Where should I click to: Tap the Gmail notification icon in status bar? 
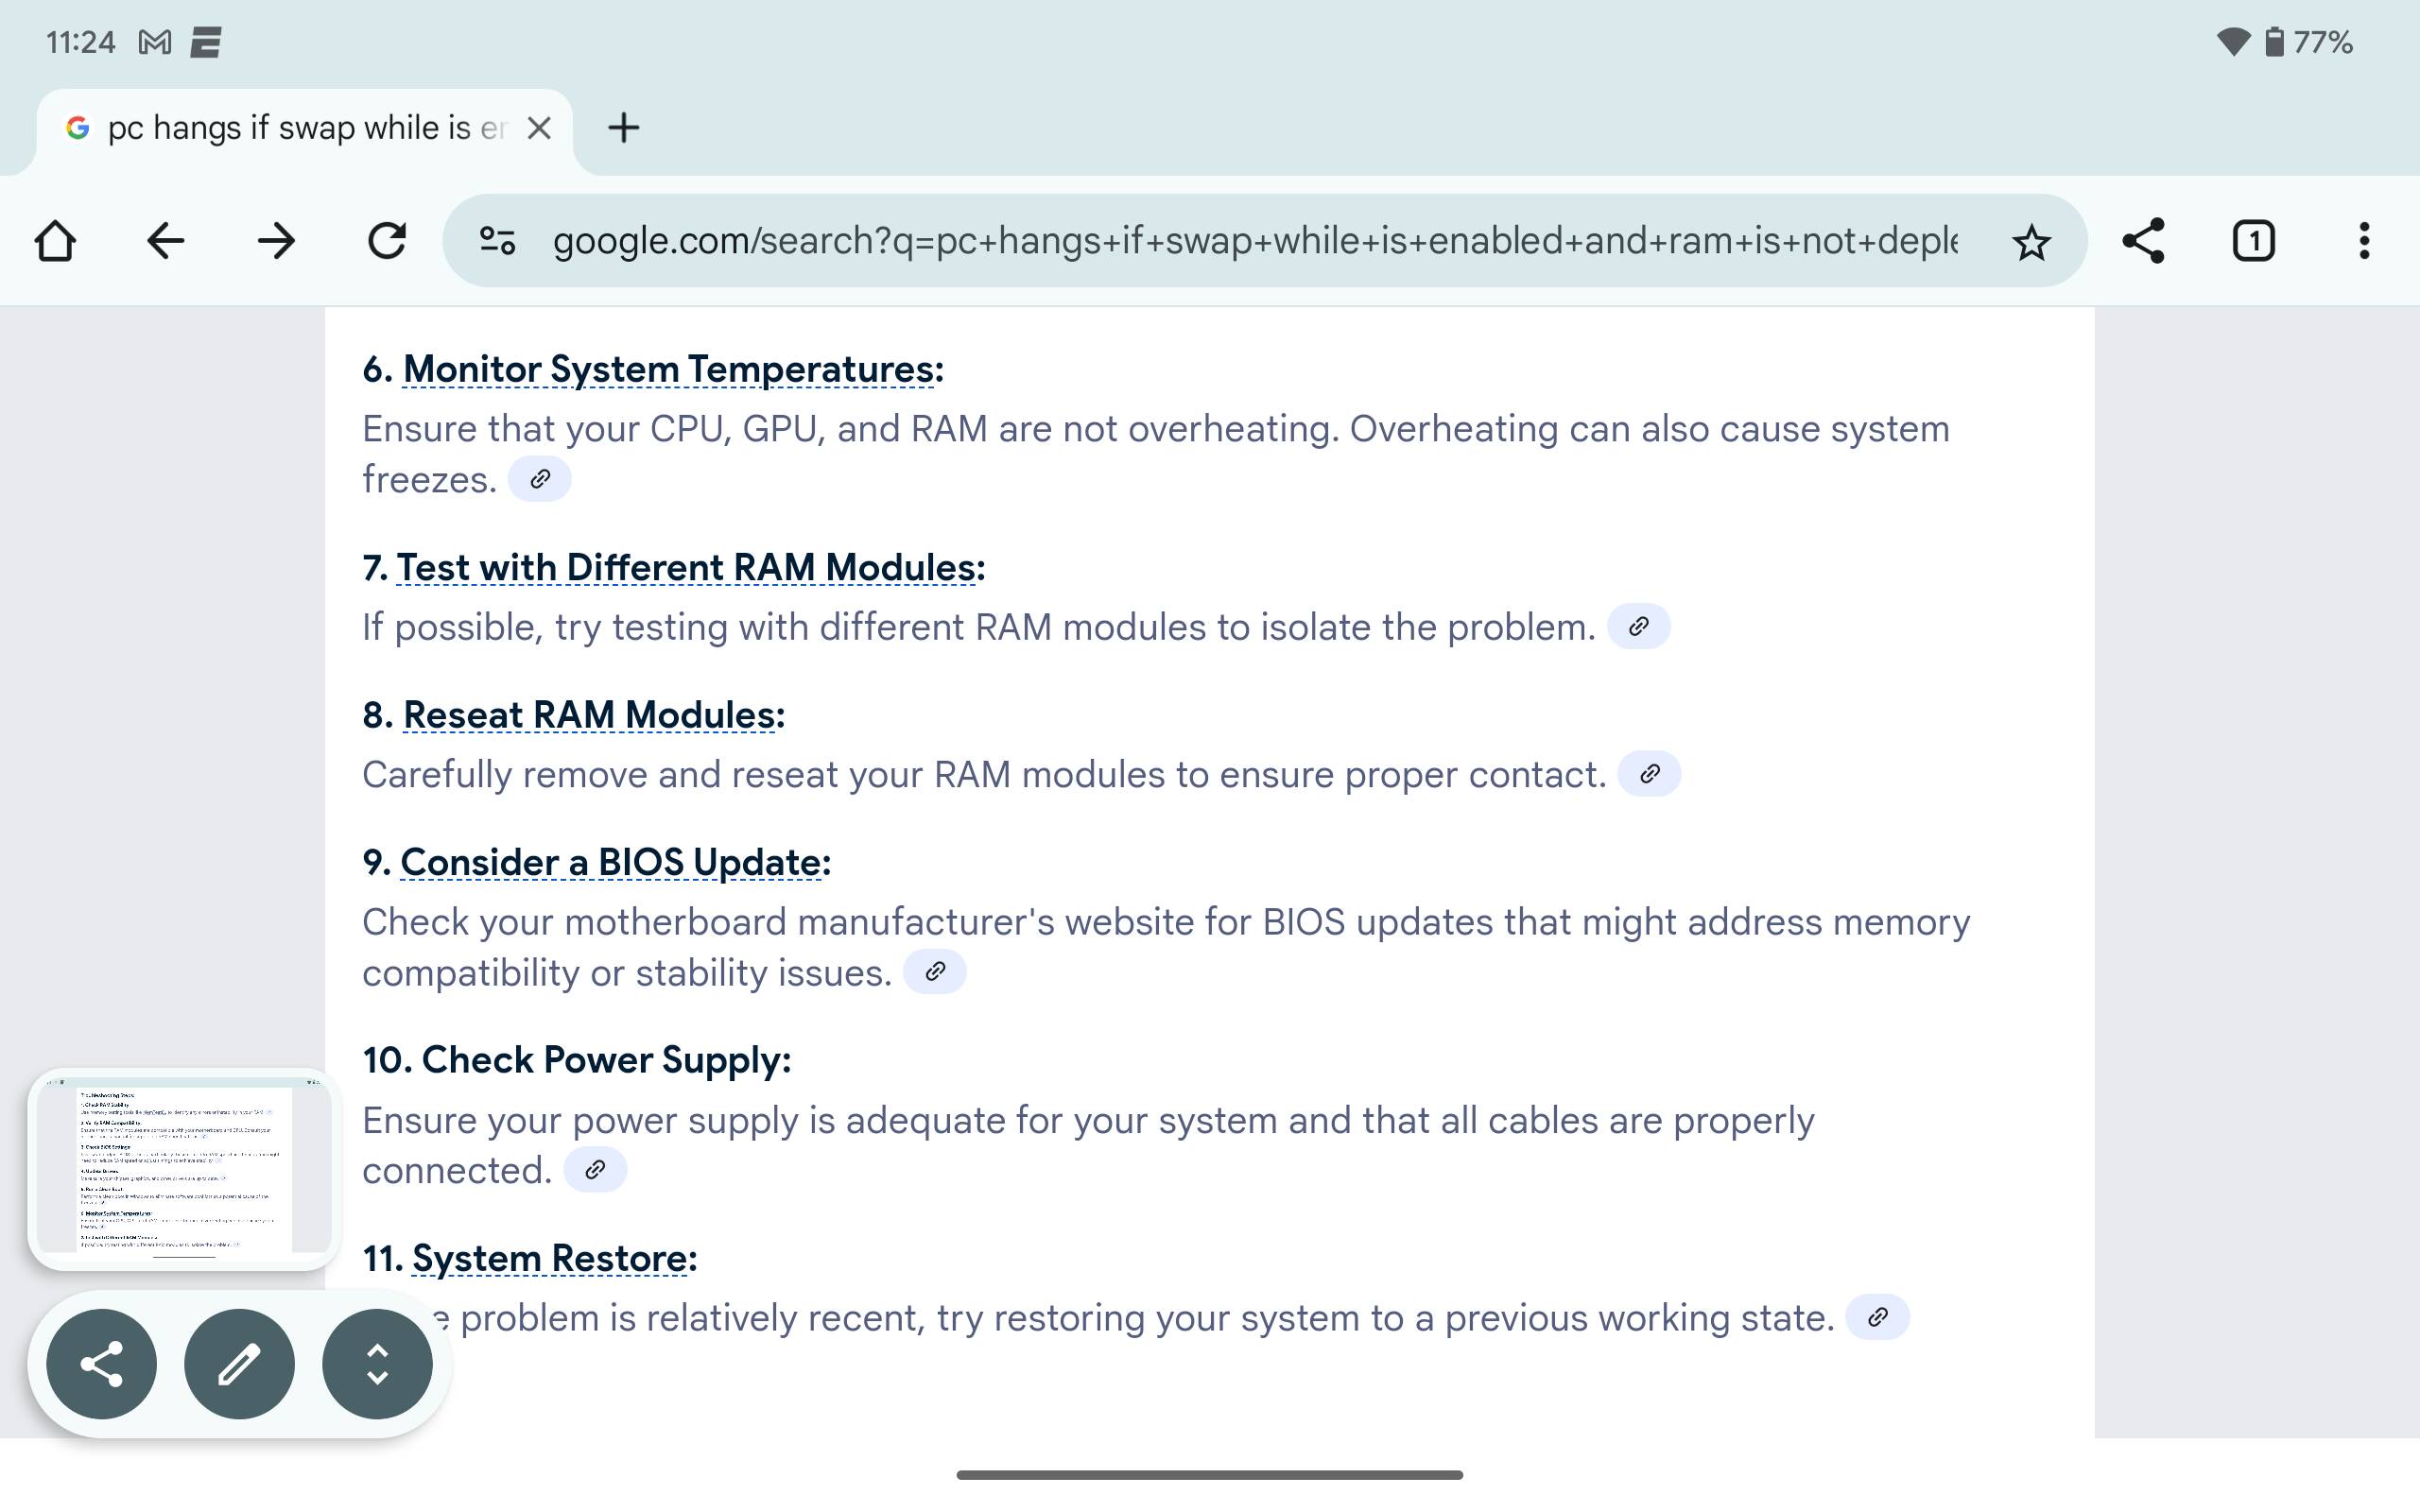155,43
